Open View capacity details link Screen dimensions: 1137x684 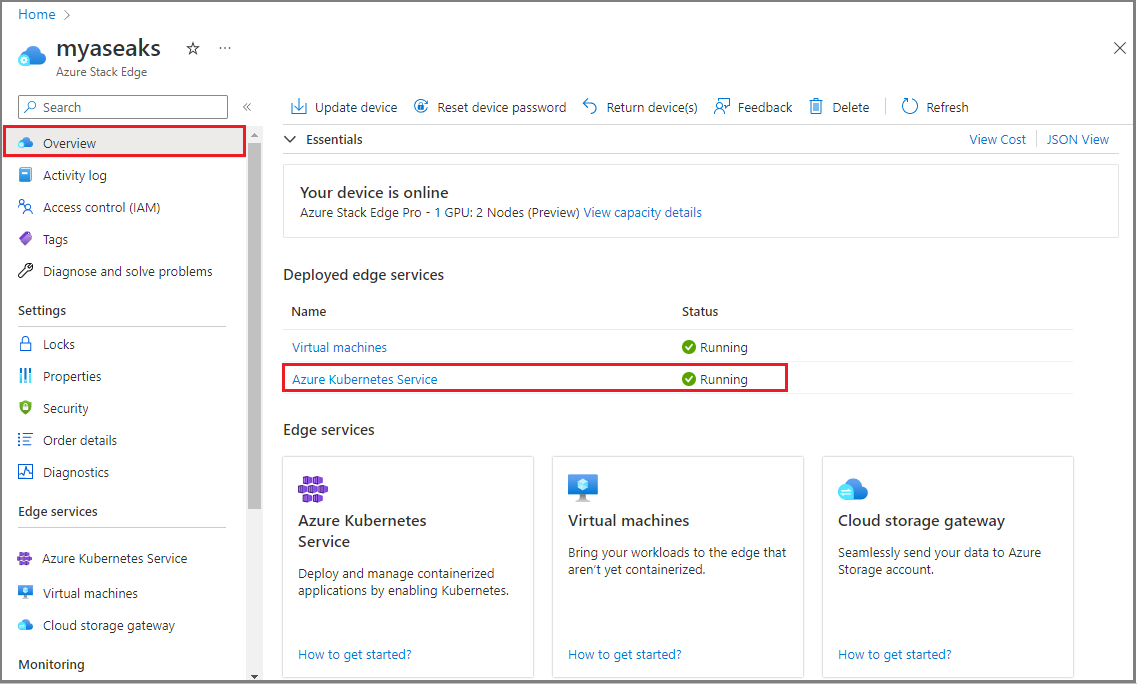[641, 212]
